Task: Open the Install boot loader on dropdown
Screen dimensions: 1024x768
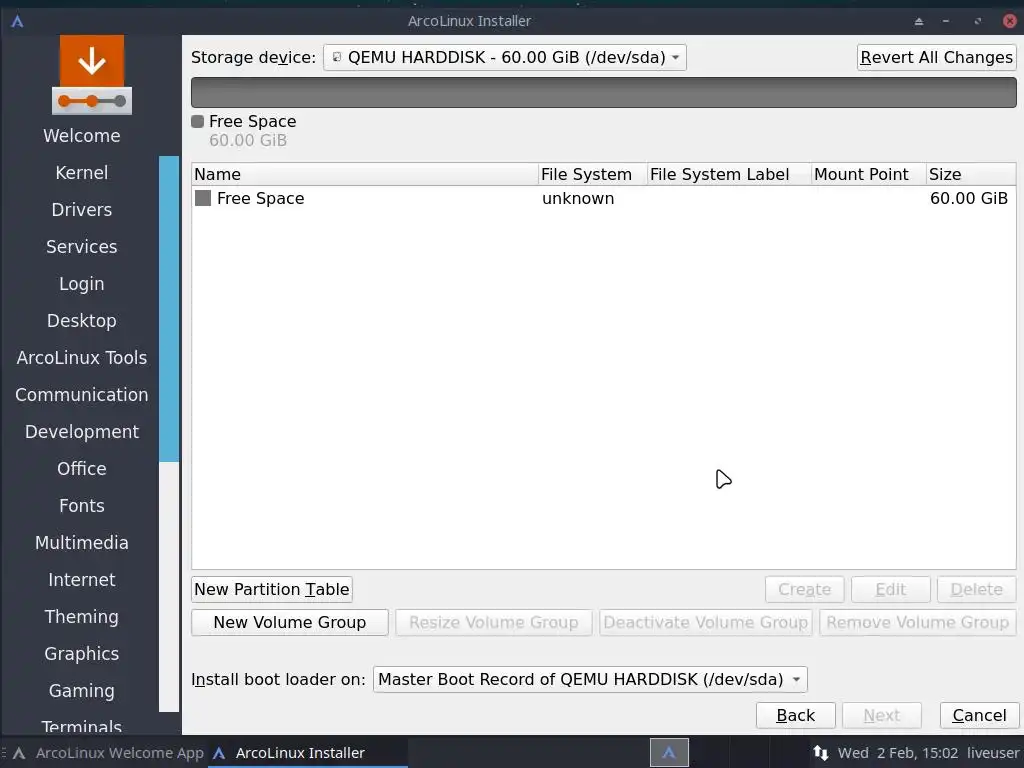Action: coord(590,679)
